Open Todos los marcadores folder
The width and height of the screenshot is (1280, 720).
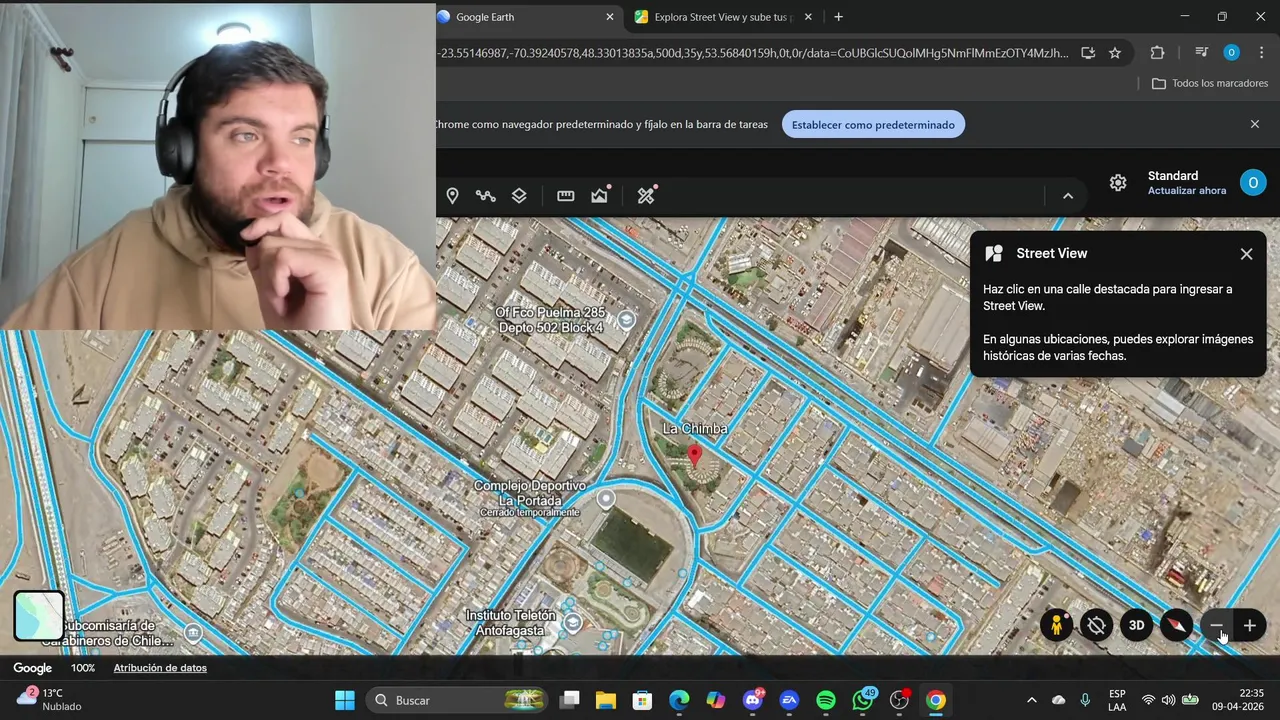point(1210,83)
